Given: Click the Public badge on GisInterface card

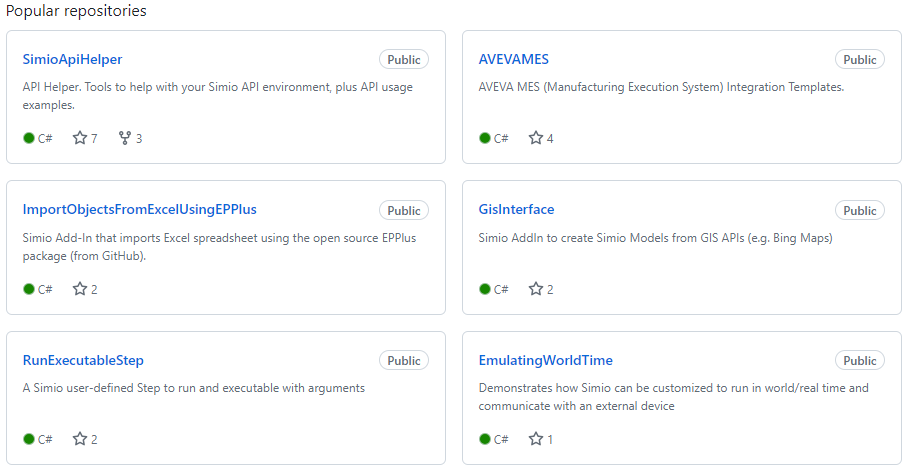Looking at the screenshot, I should click(860, 210).
